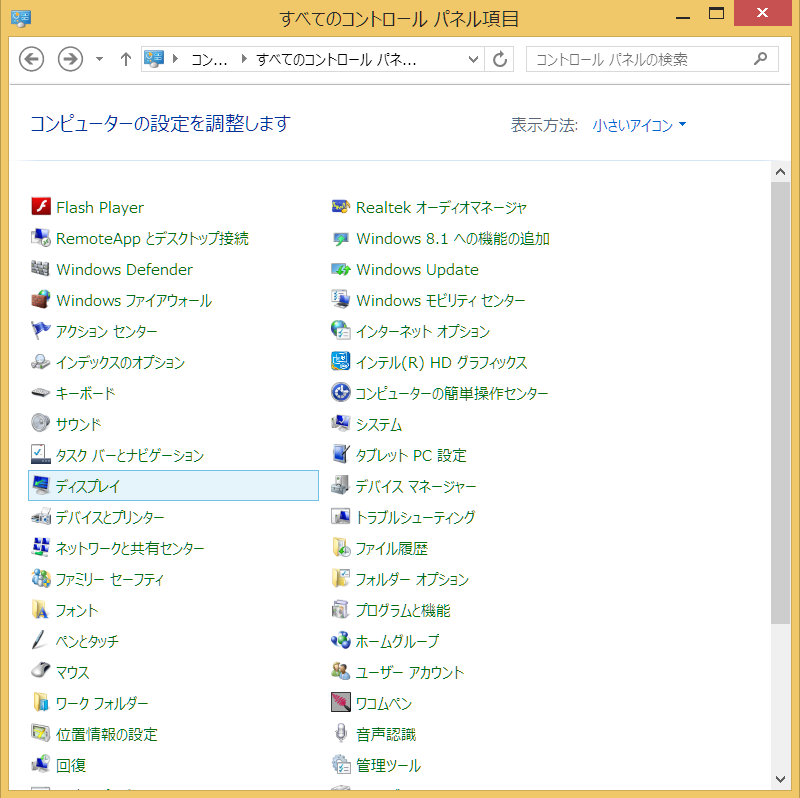Open the マウス icon
The image size is (800, 798).
(x=41, y=671)
